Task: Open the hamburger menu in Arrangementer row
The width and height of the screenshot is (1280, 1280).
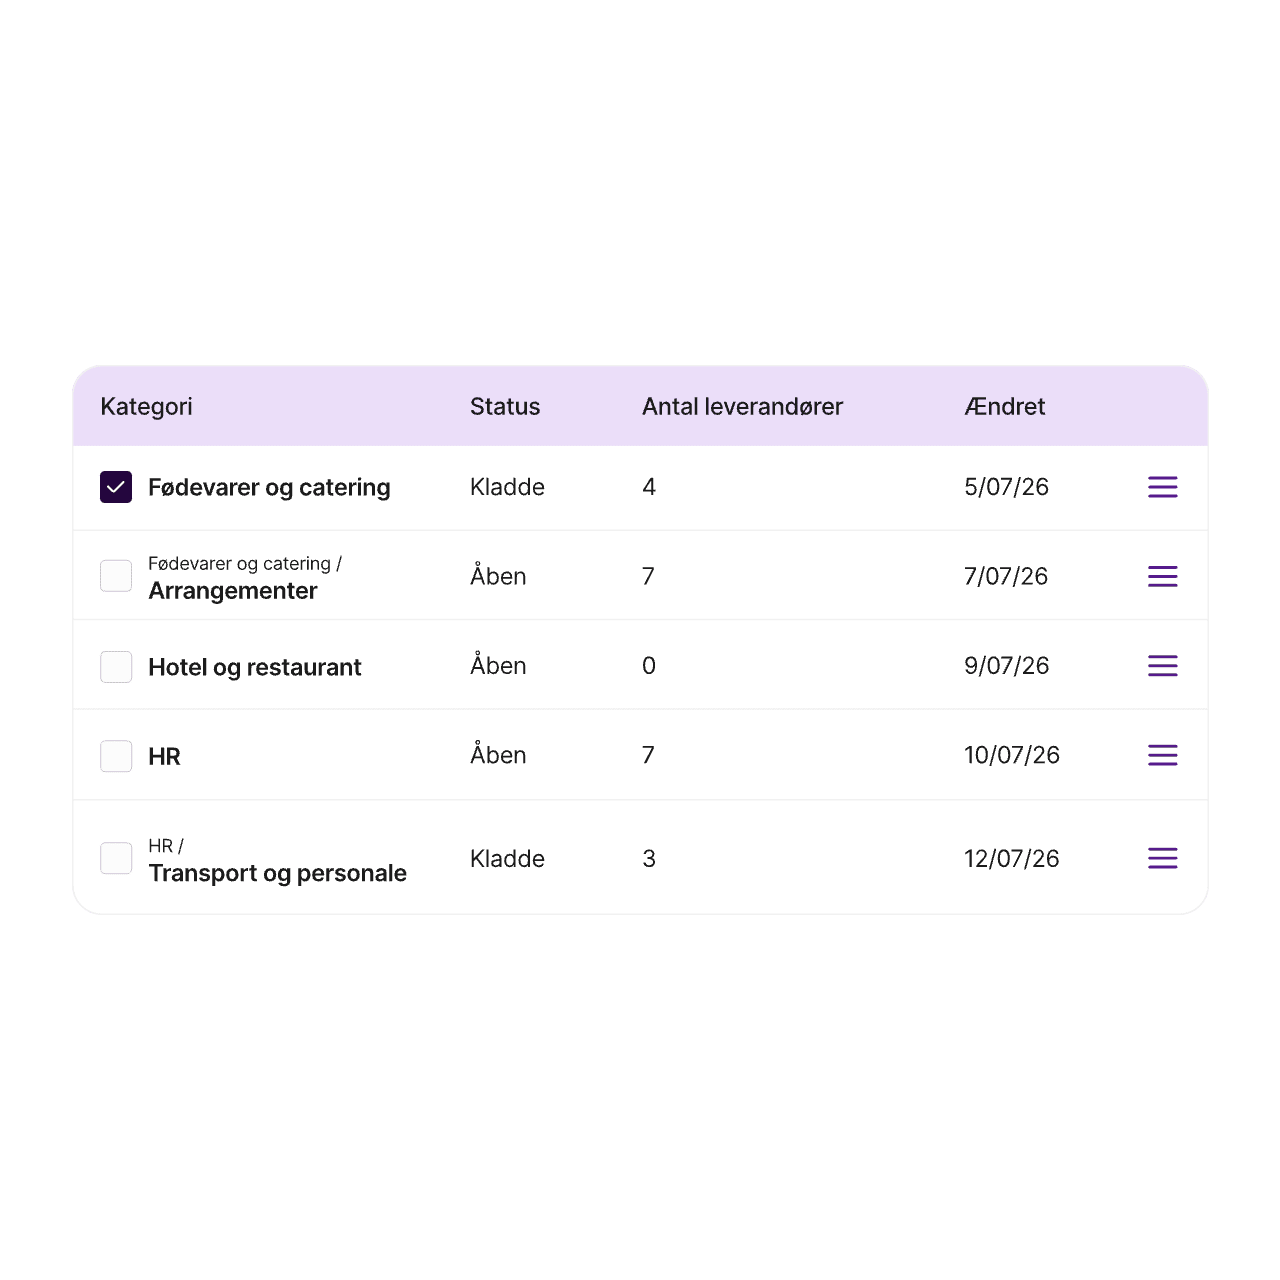Action: pos(1162,576)
